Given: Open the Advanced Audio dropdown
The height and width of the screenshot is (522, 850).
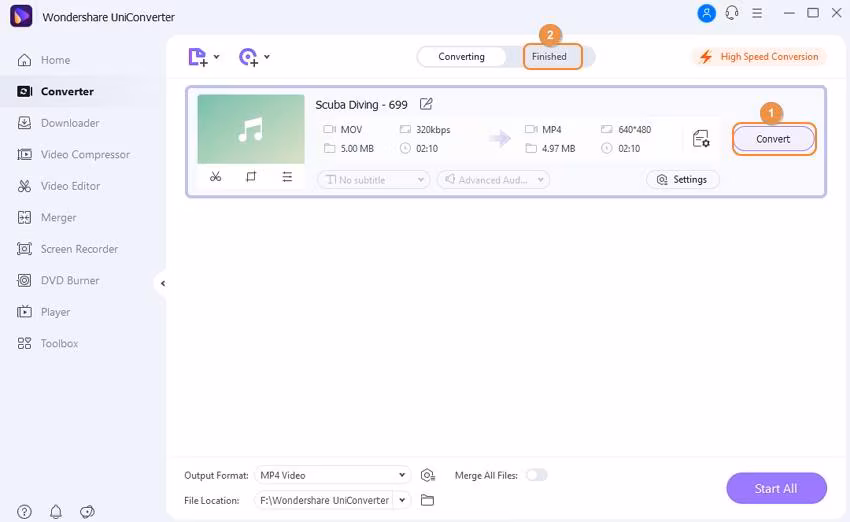Looking at the screenshot, I should (x=493, y=179).
